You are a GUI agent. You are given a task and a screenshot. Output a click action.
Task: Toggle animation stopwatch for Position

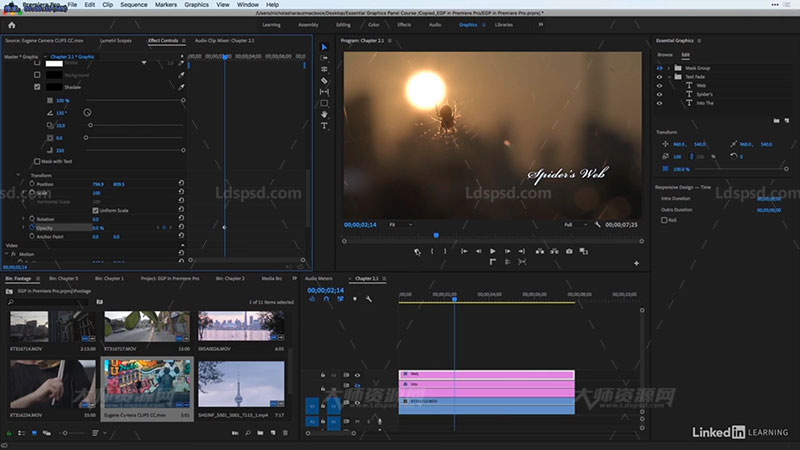(32, 184)
